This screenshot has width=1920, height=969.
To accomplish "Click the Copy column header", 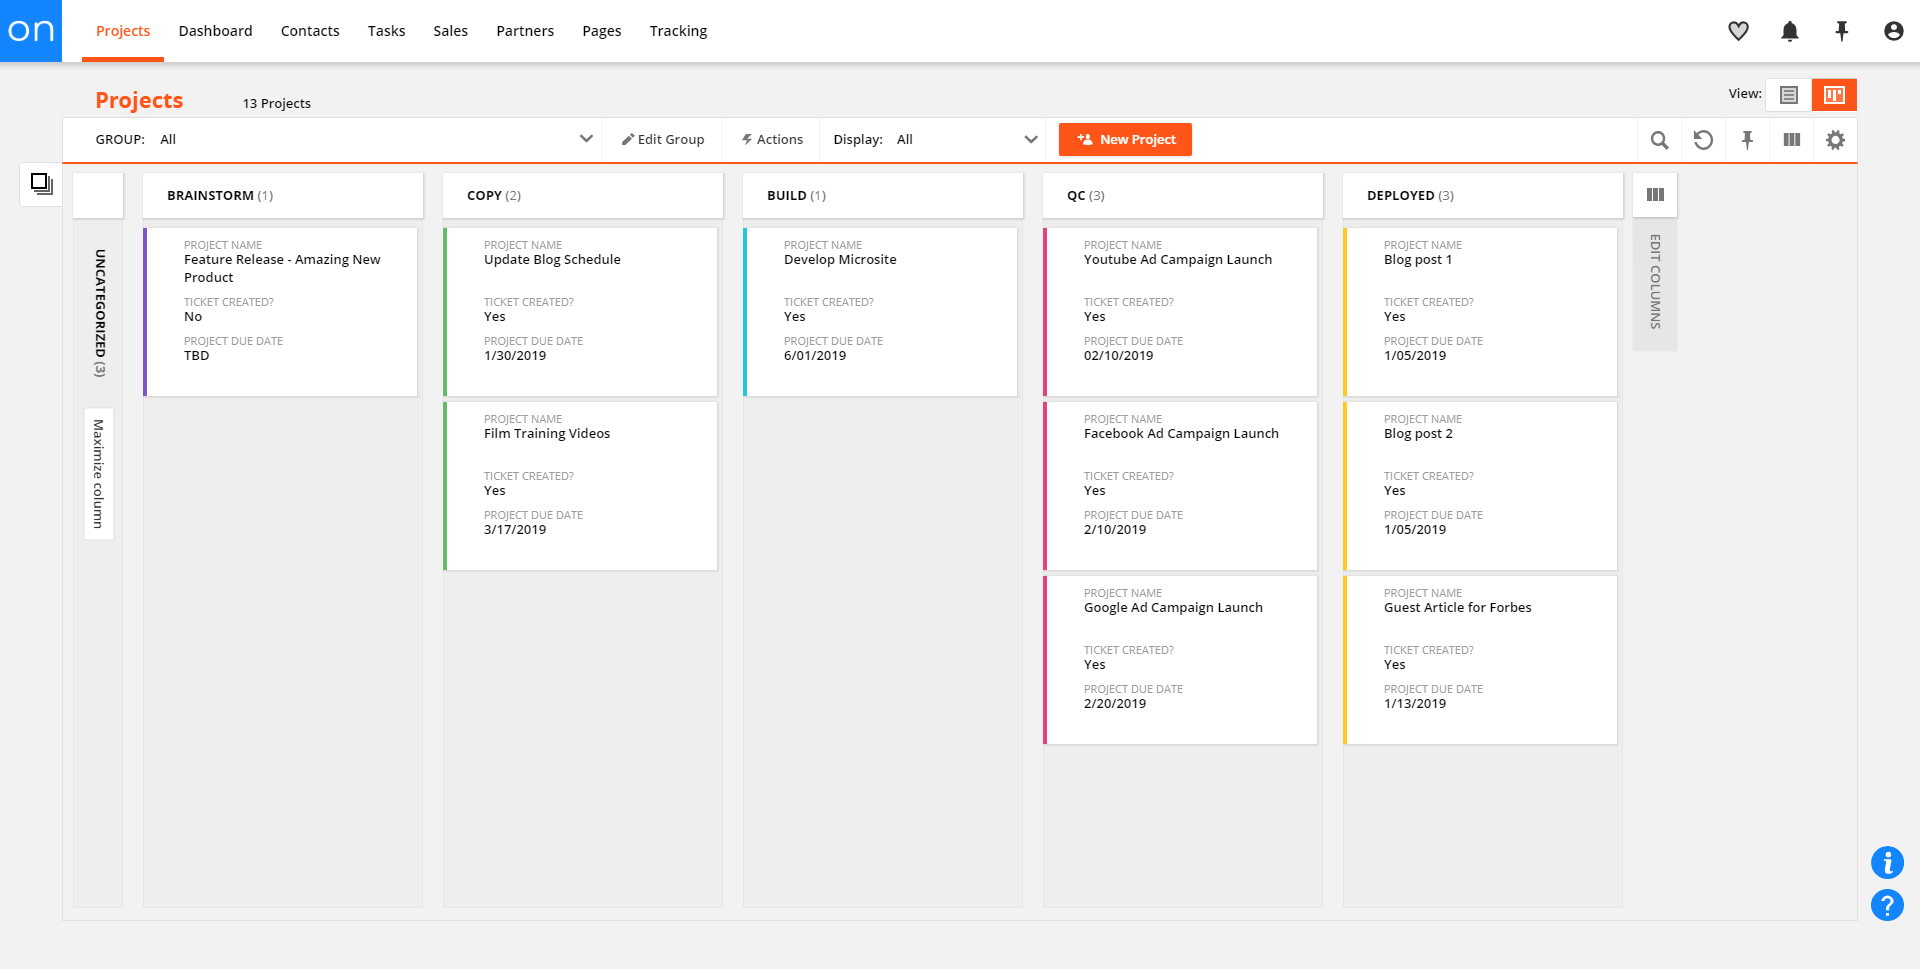I will click(x=583, y=195).
